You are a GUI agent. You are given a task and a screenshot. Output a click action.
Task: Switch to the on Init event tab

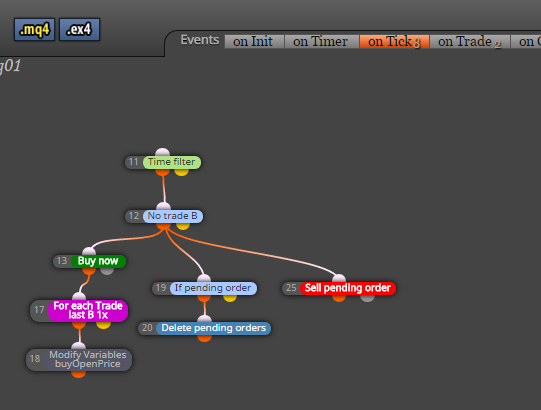point(254,42)
